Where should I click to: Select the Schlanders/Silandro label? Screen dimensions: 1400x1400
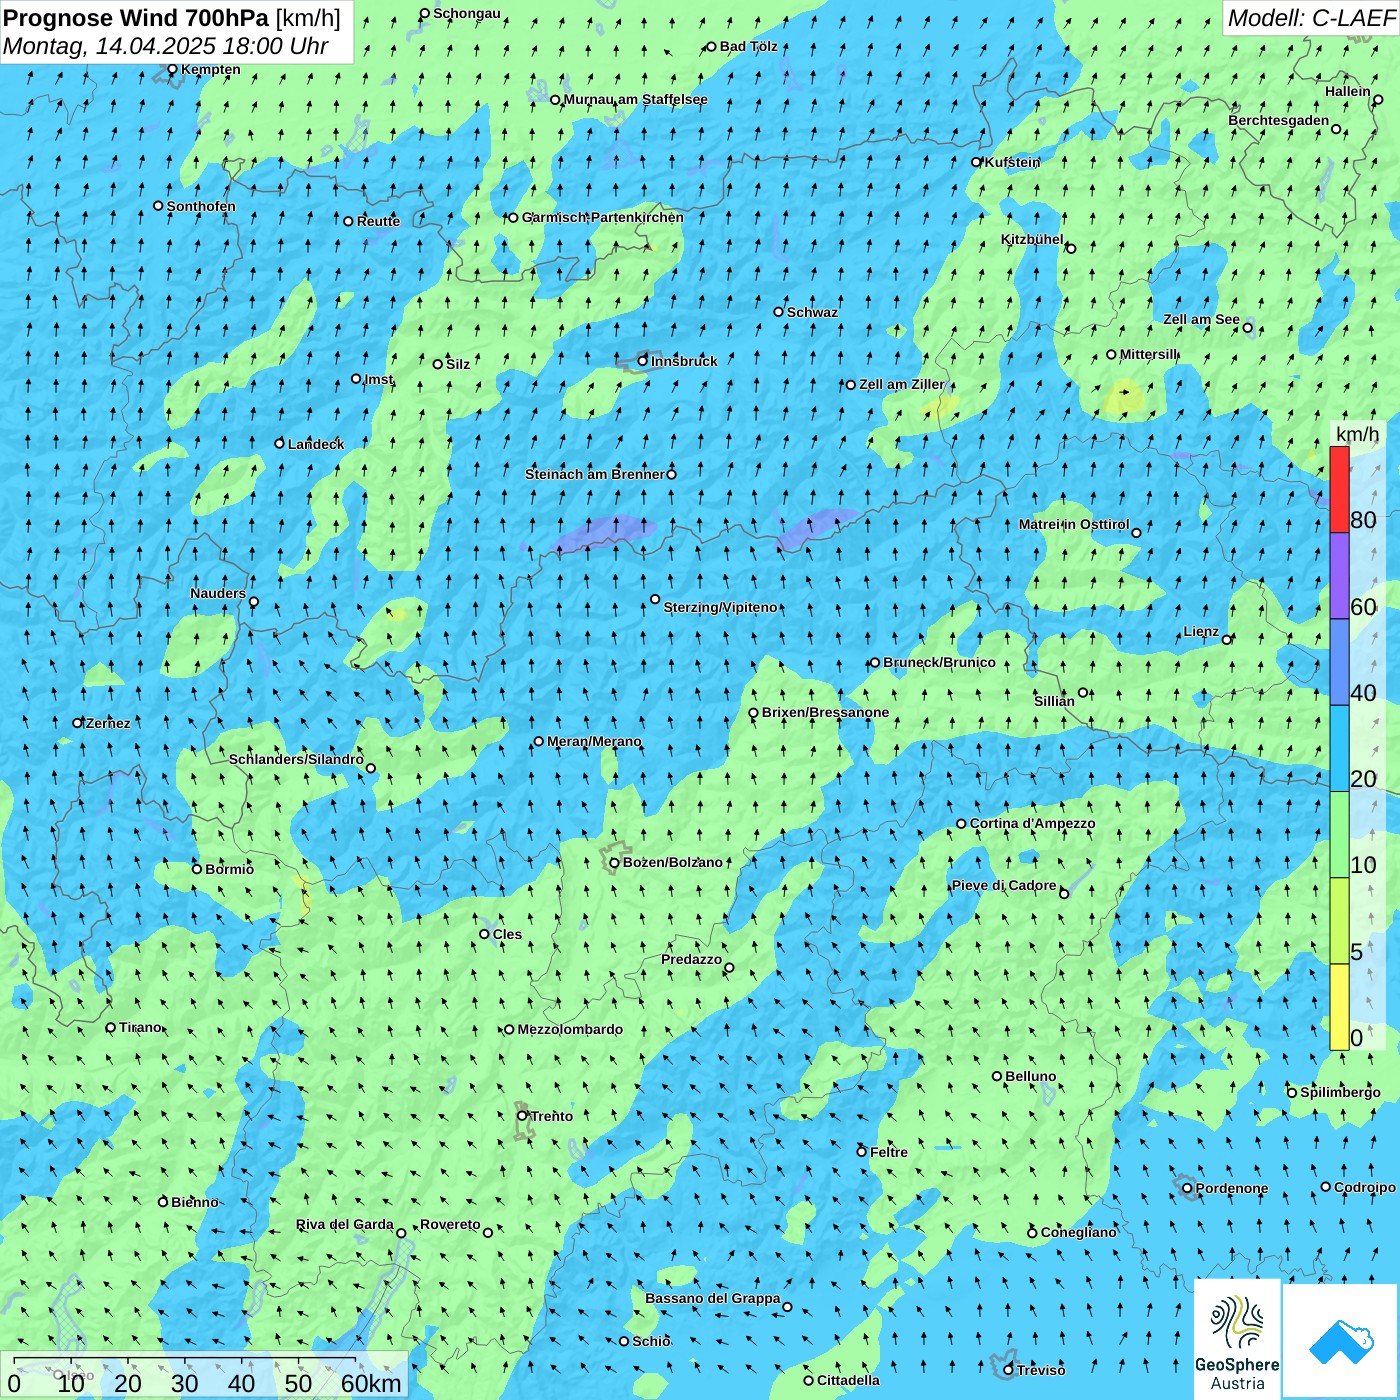click(296, 759)
